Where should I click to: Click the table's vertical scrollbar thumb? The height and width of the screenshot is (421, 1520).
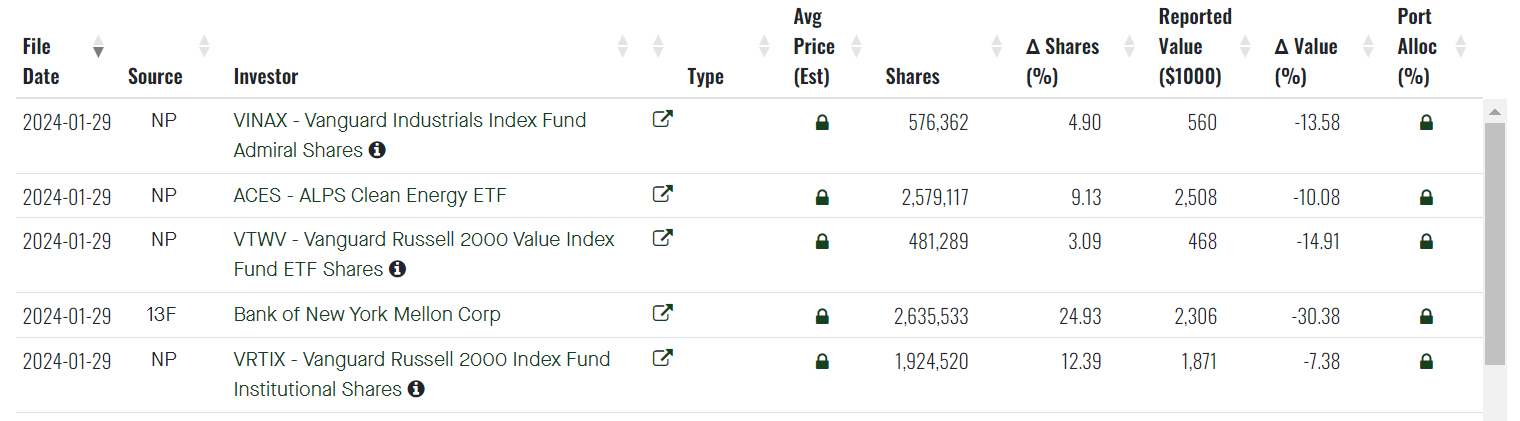point(1494,243)
